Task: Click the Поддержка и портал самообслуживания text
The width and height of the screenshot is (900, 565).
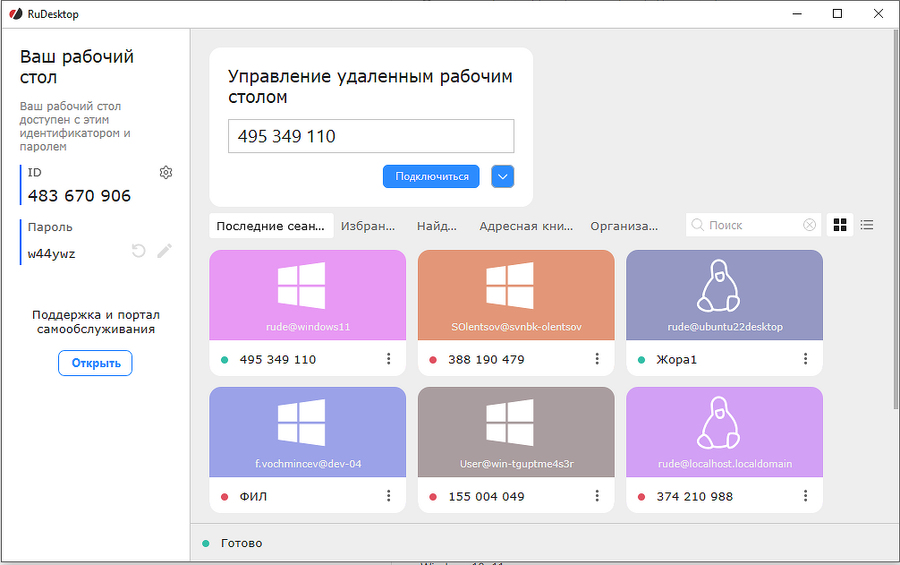Action: [96, 322]
